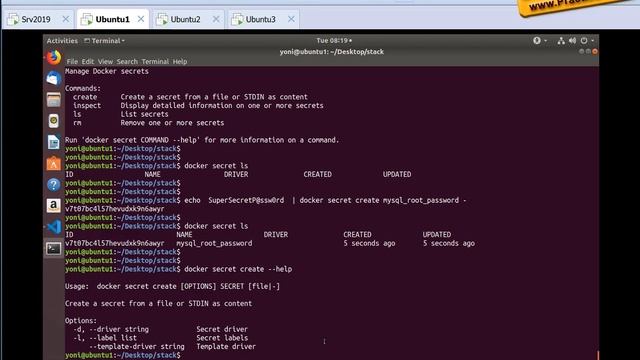Open Visual Studio Code from dock
Screen dimensions: 640x360
[x=53, y=227]
